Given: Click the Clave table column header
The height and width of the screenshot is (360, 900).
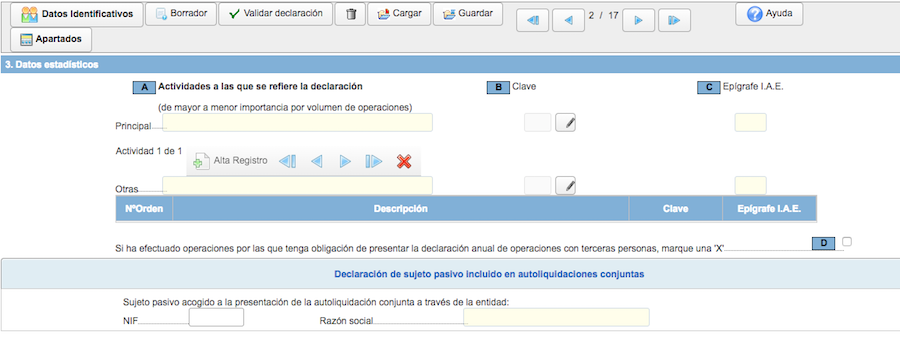Looking at the screenshot, I should point(676,208).
